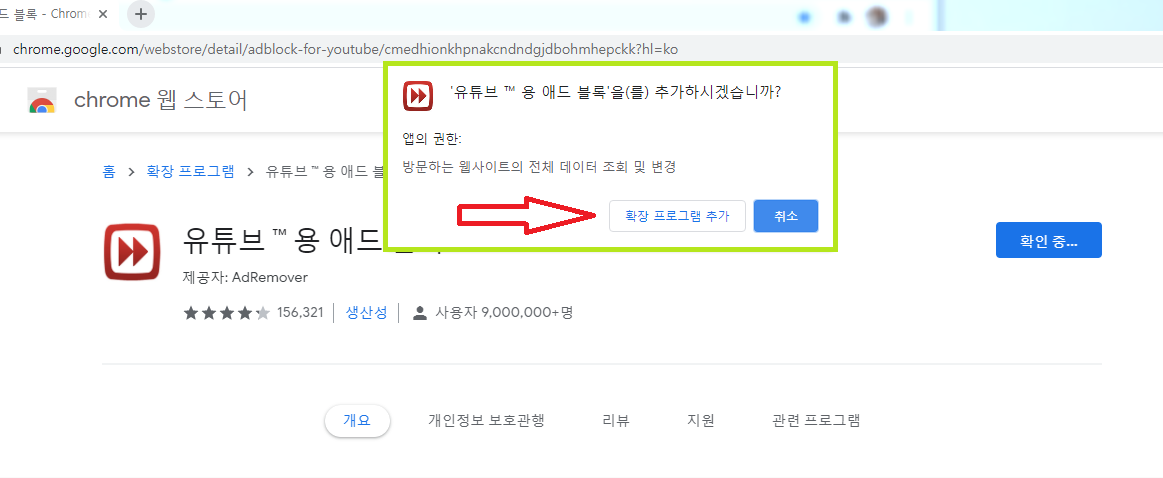Screen dimensions: 1163x478
Task: Click '제공자: AdRemover' text
Action: (x=245, y=278)
